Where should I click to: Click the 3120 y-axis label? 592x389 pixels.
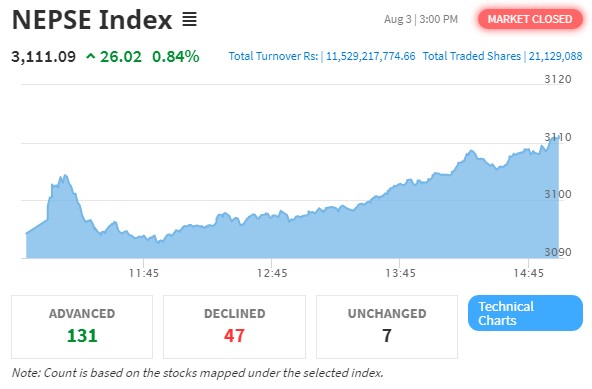[558, 79]
